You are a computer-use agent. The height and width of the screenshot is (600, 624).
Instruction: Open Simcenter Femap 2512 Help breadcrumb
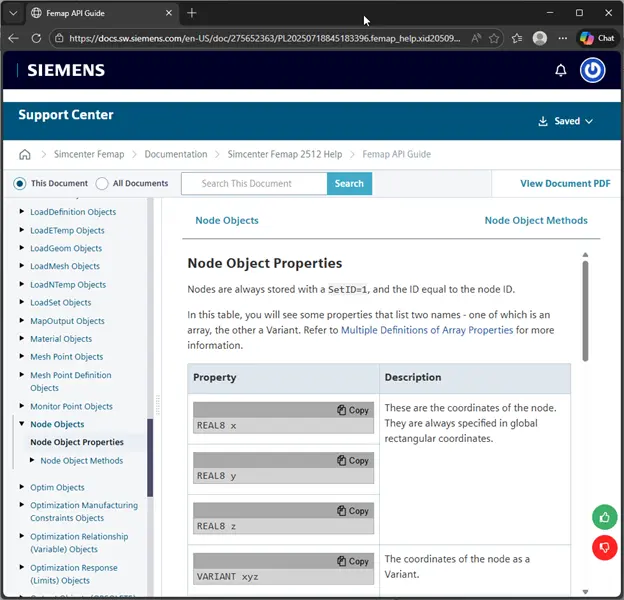[285, 154]
